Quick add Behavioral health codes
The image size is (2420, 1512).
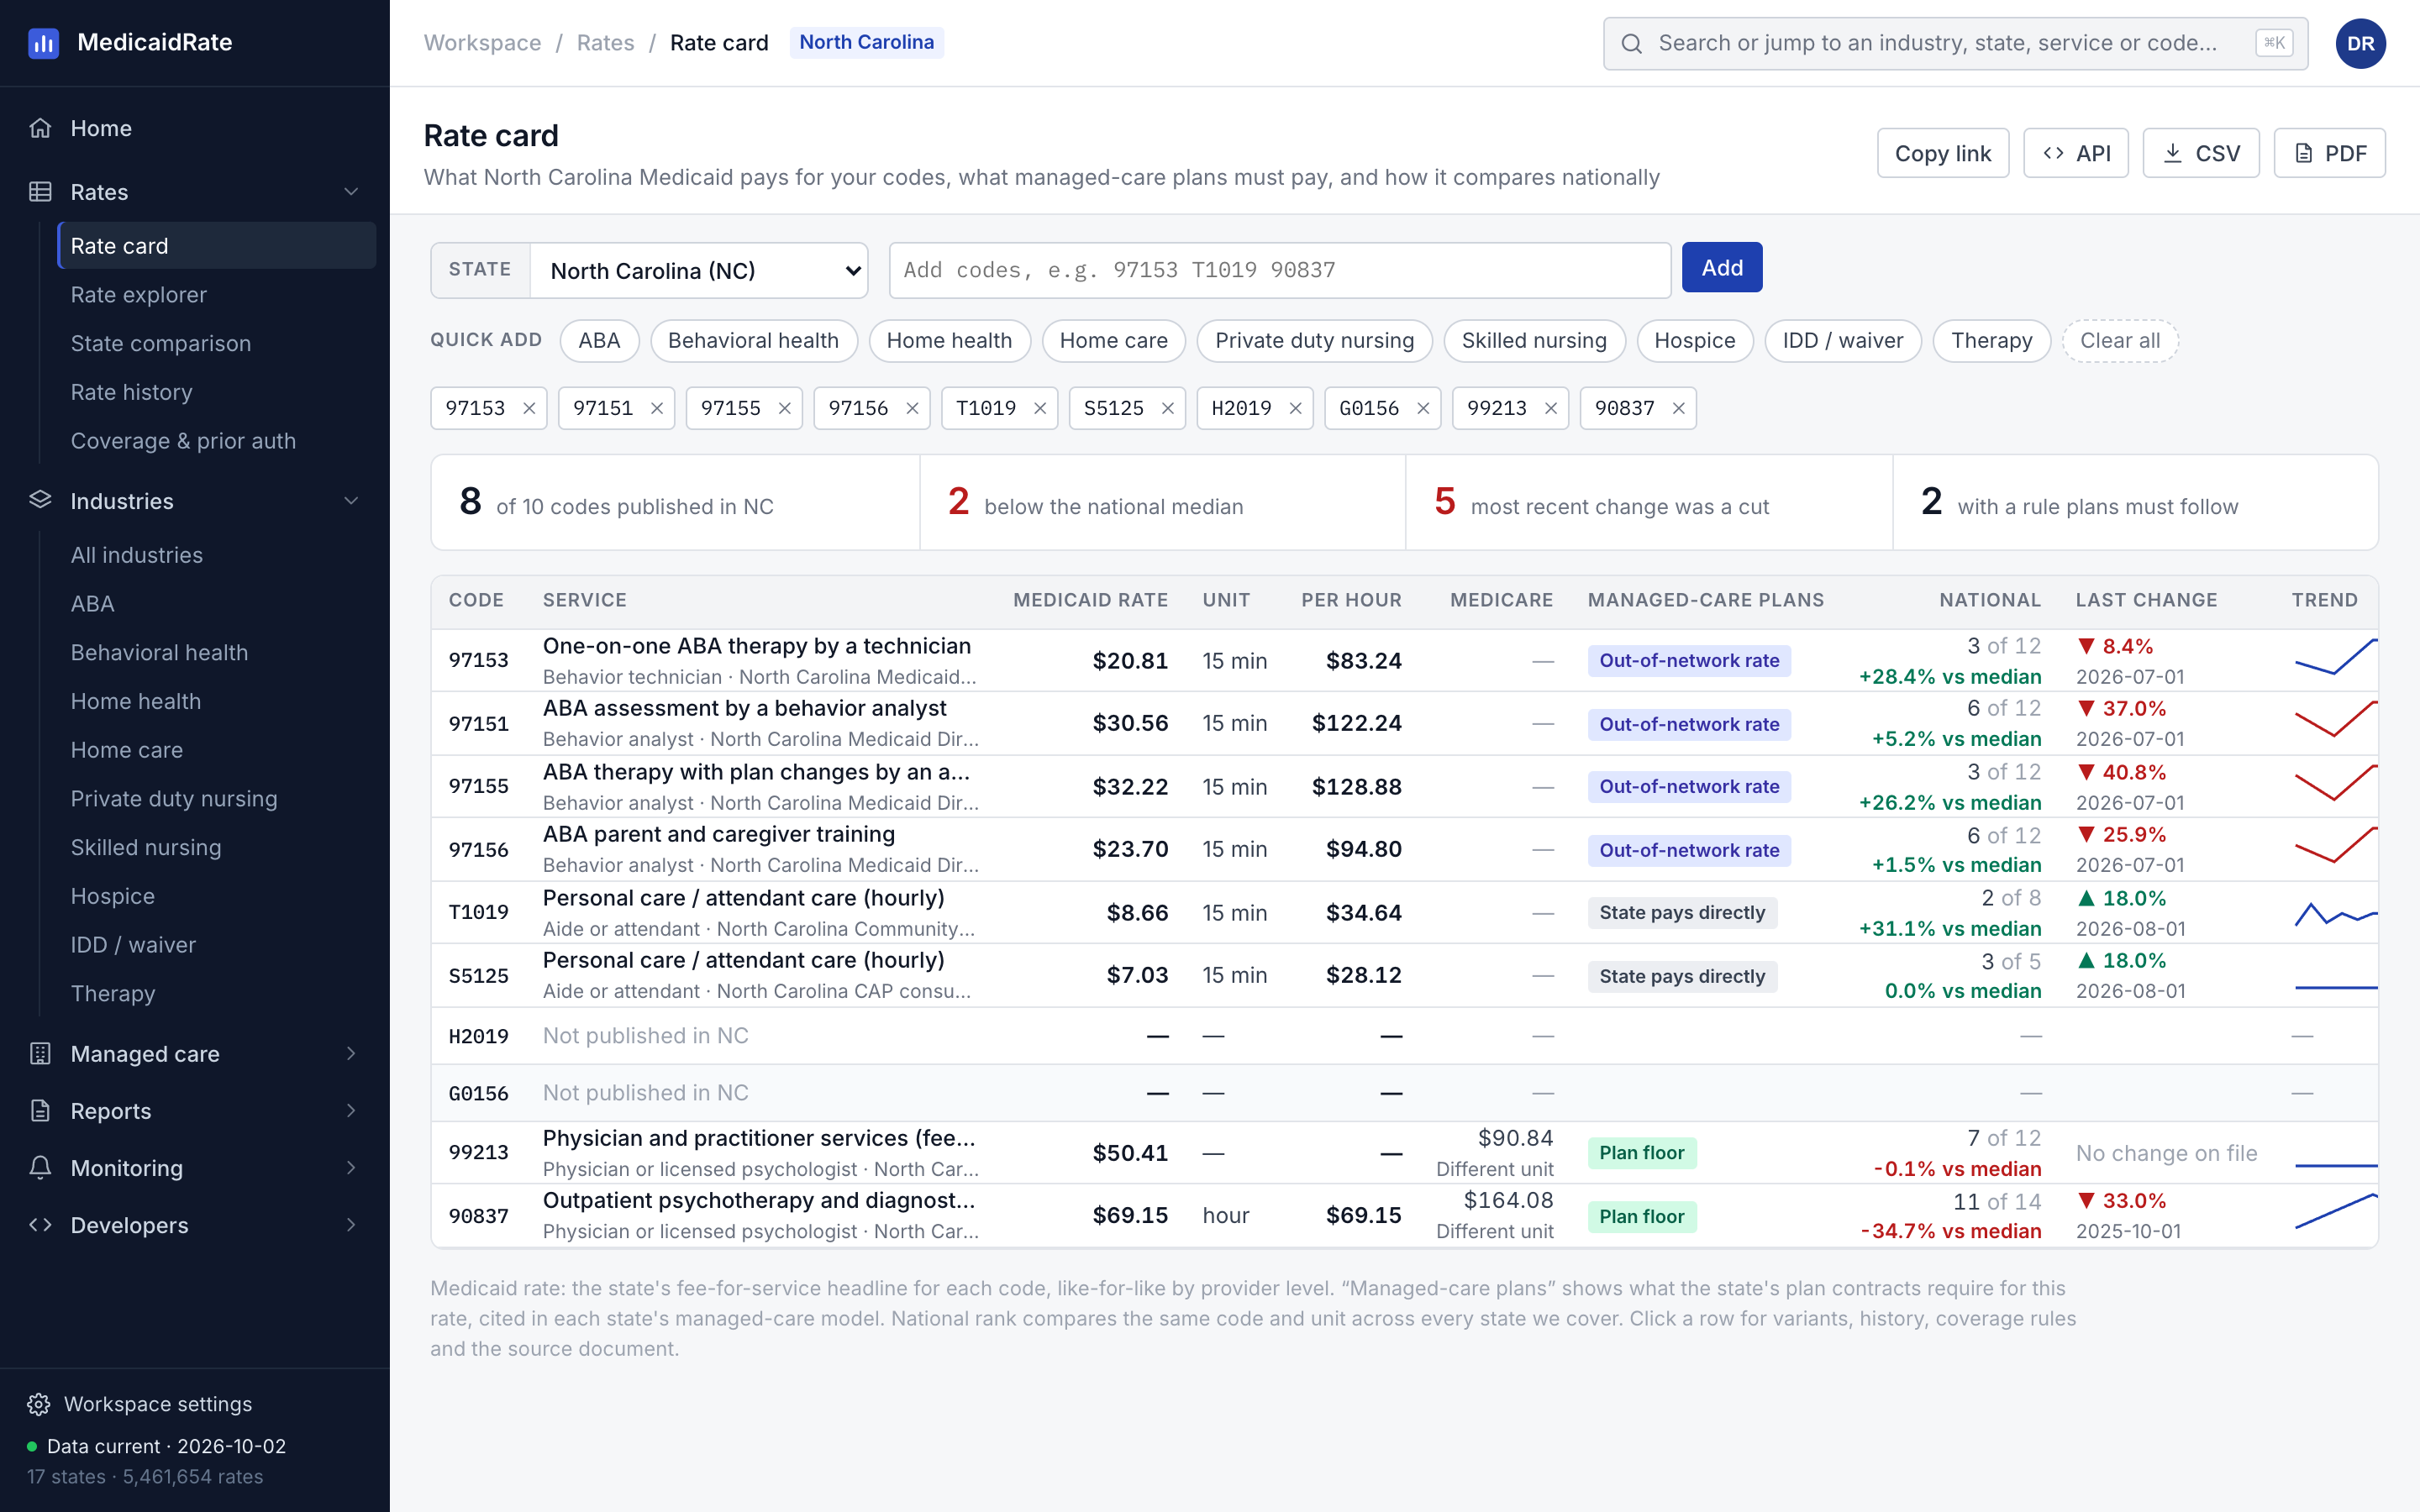tap(753, 341)
